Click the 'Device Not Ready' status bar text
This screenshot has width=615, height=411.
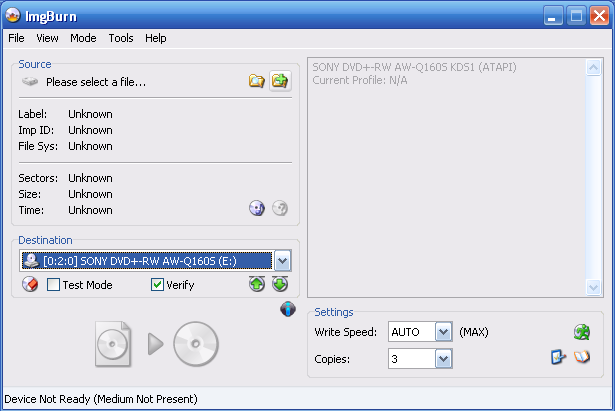101,399
